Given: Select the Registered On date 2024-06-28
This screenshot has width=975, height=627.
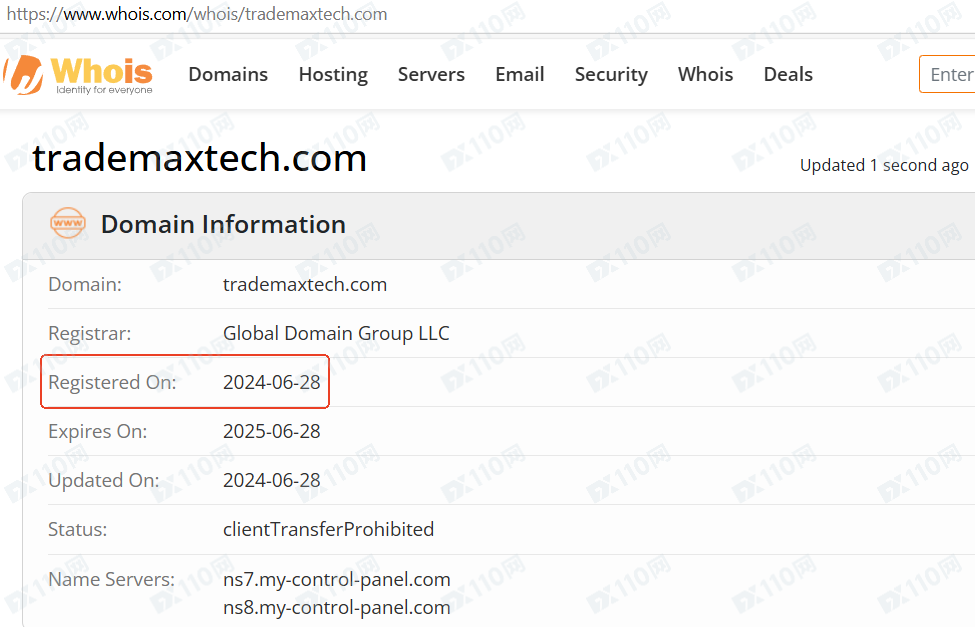Looking at the screenshot, I should [272, 382].
